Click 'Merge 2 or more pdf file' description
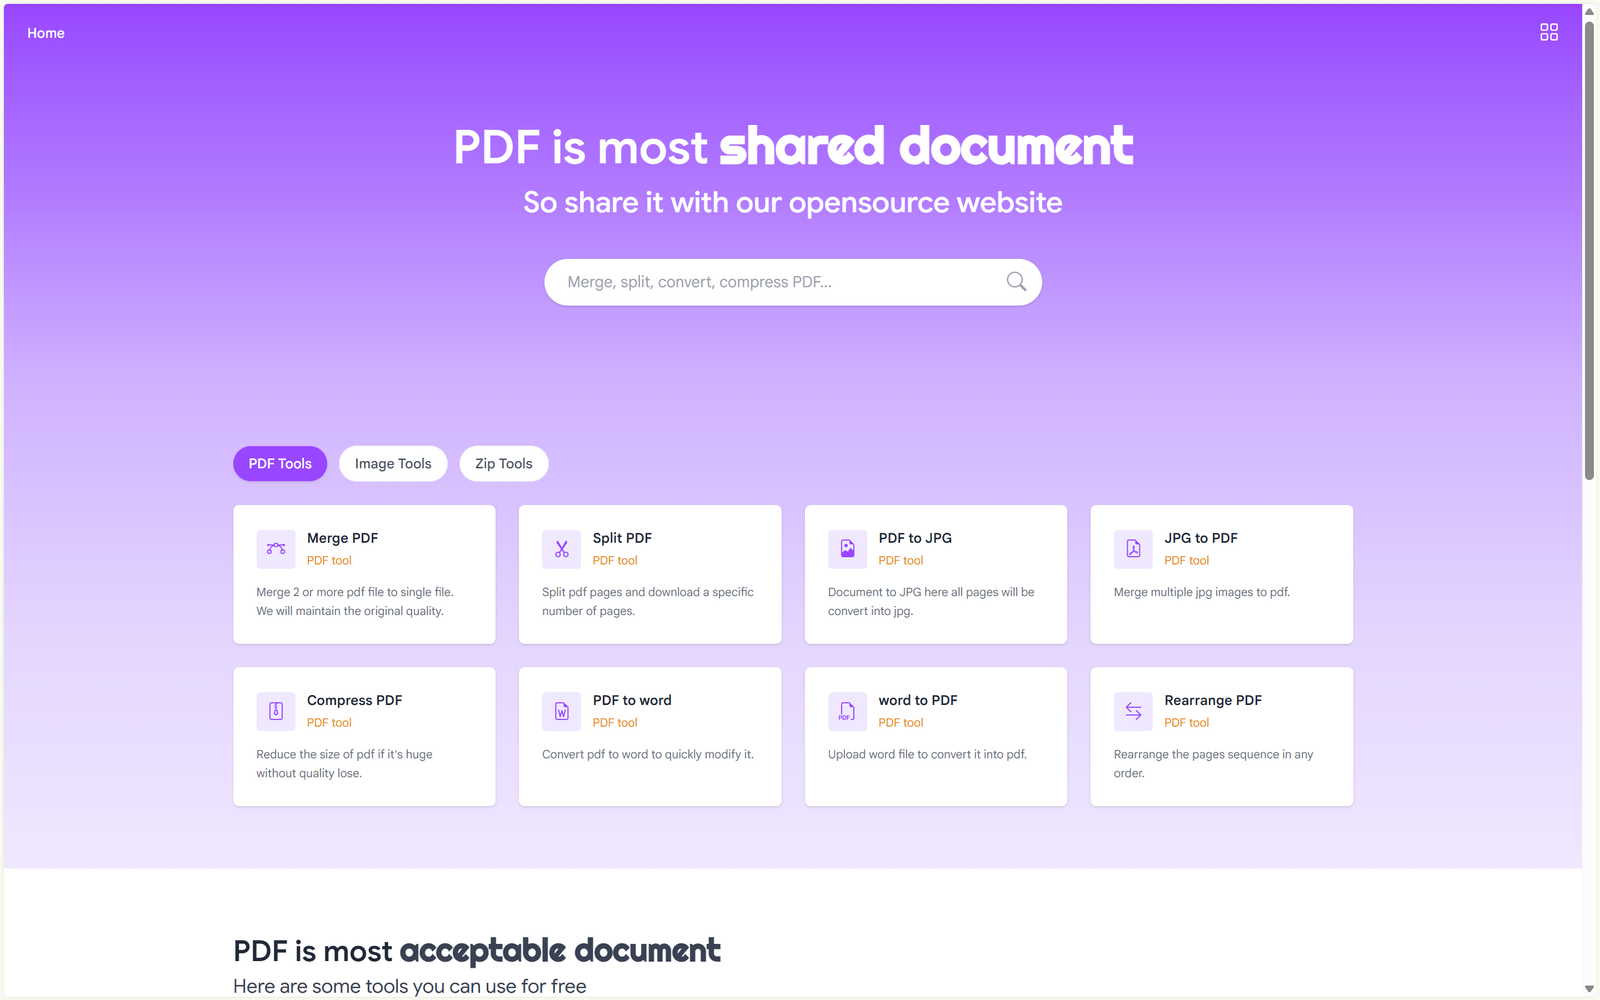The height and width of the screenshot is (1000, 1600). [x=355, y=601]
